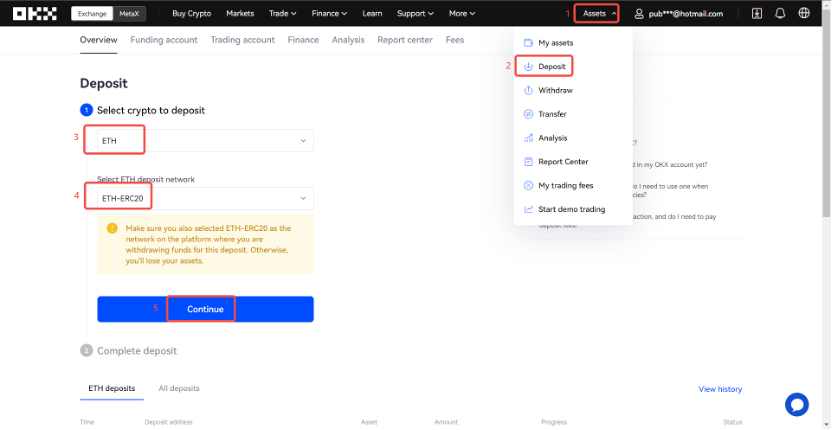The width and height of the screenshot is (832, 430).
Task: Select My assets menu entry
Action: tap(573, 43)
